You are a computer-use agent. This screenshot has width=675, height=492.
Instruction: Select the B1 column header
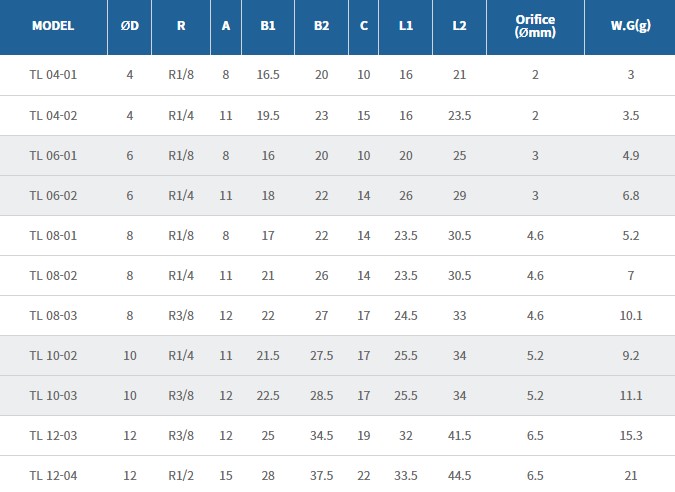click(x=268, y=26)
